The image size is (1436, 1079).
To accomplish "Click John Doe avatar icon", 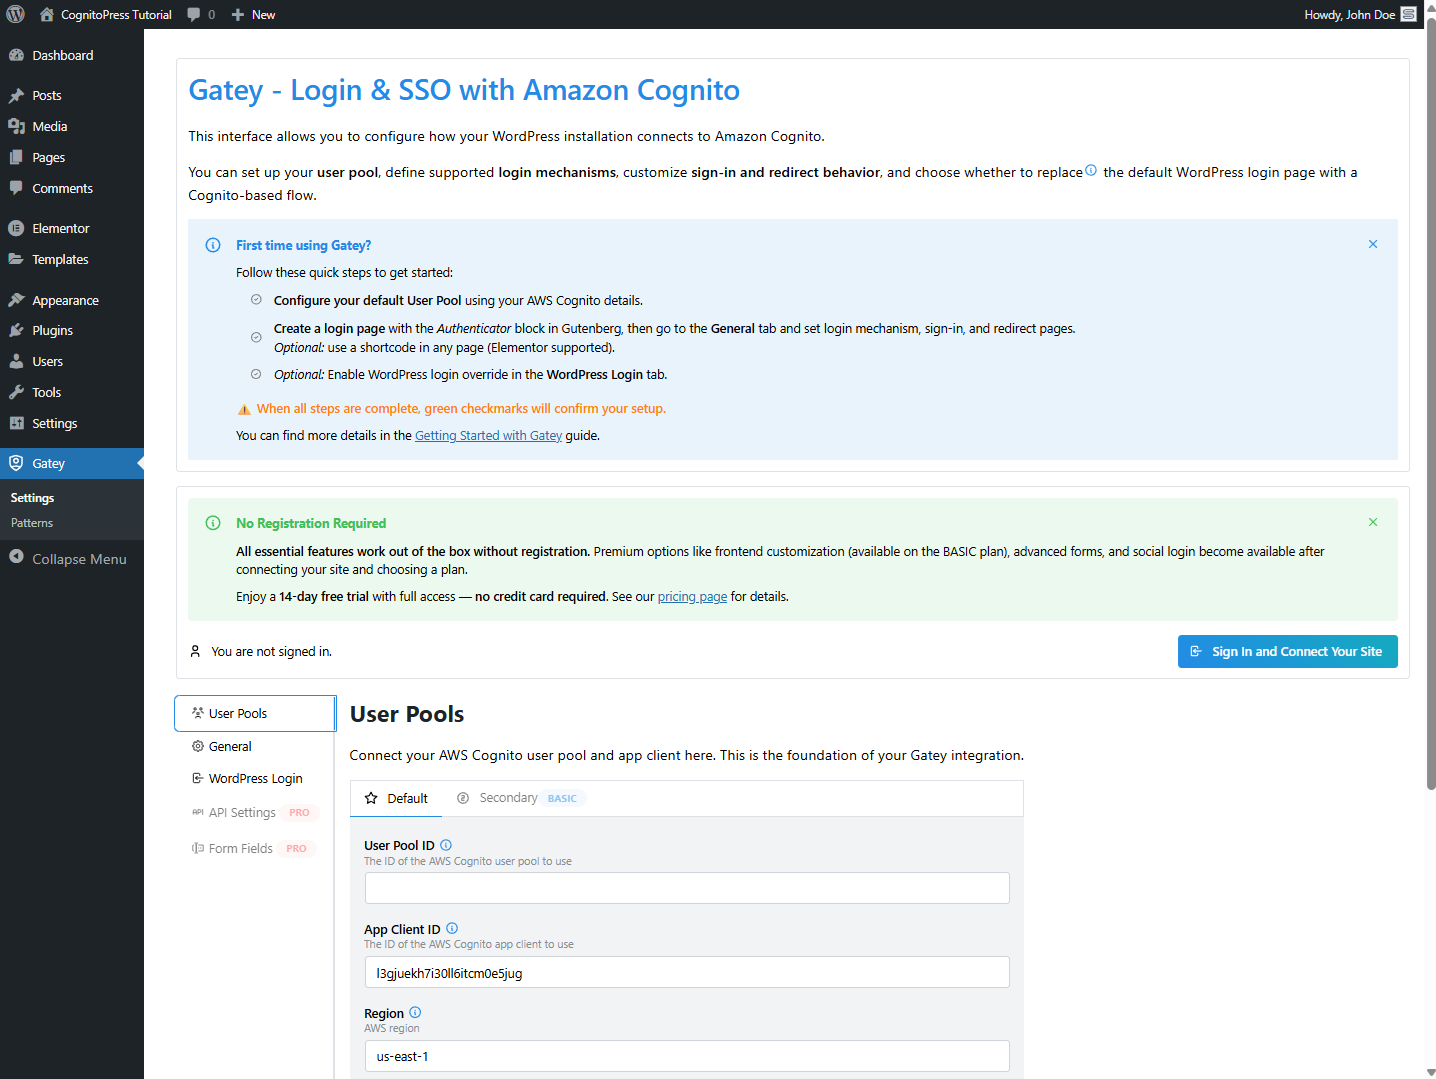I will 1409,14.
